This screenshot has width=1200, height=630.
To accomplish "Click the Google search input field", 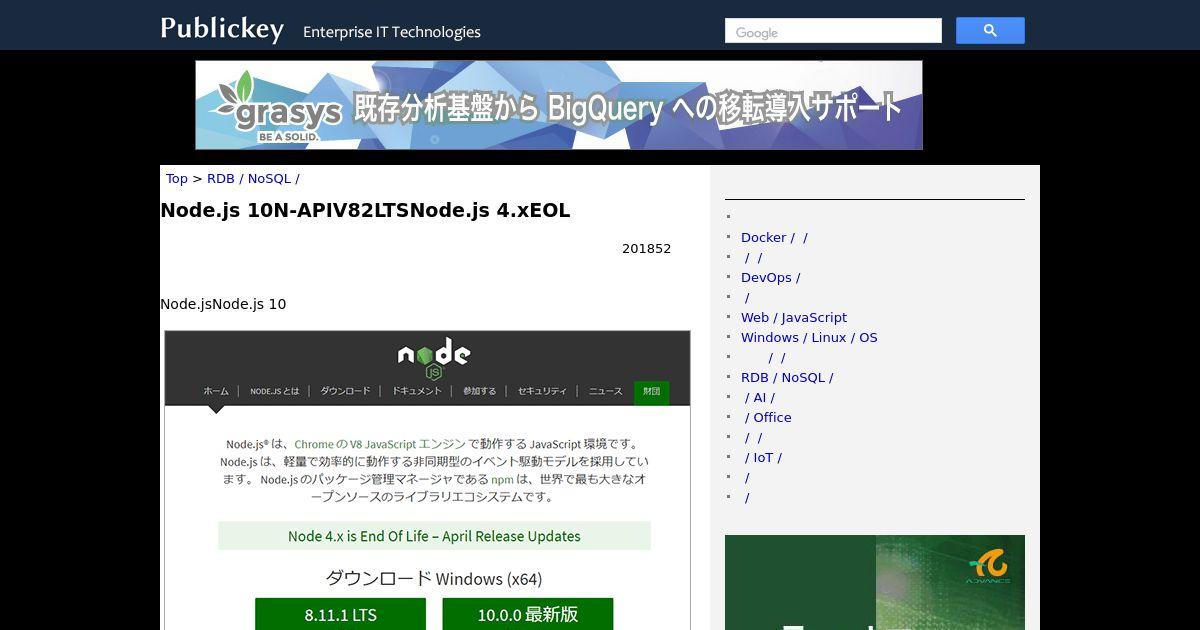I will (833, 31).
